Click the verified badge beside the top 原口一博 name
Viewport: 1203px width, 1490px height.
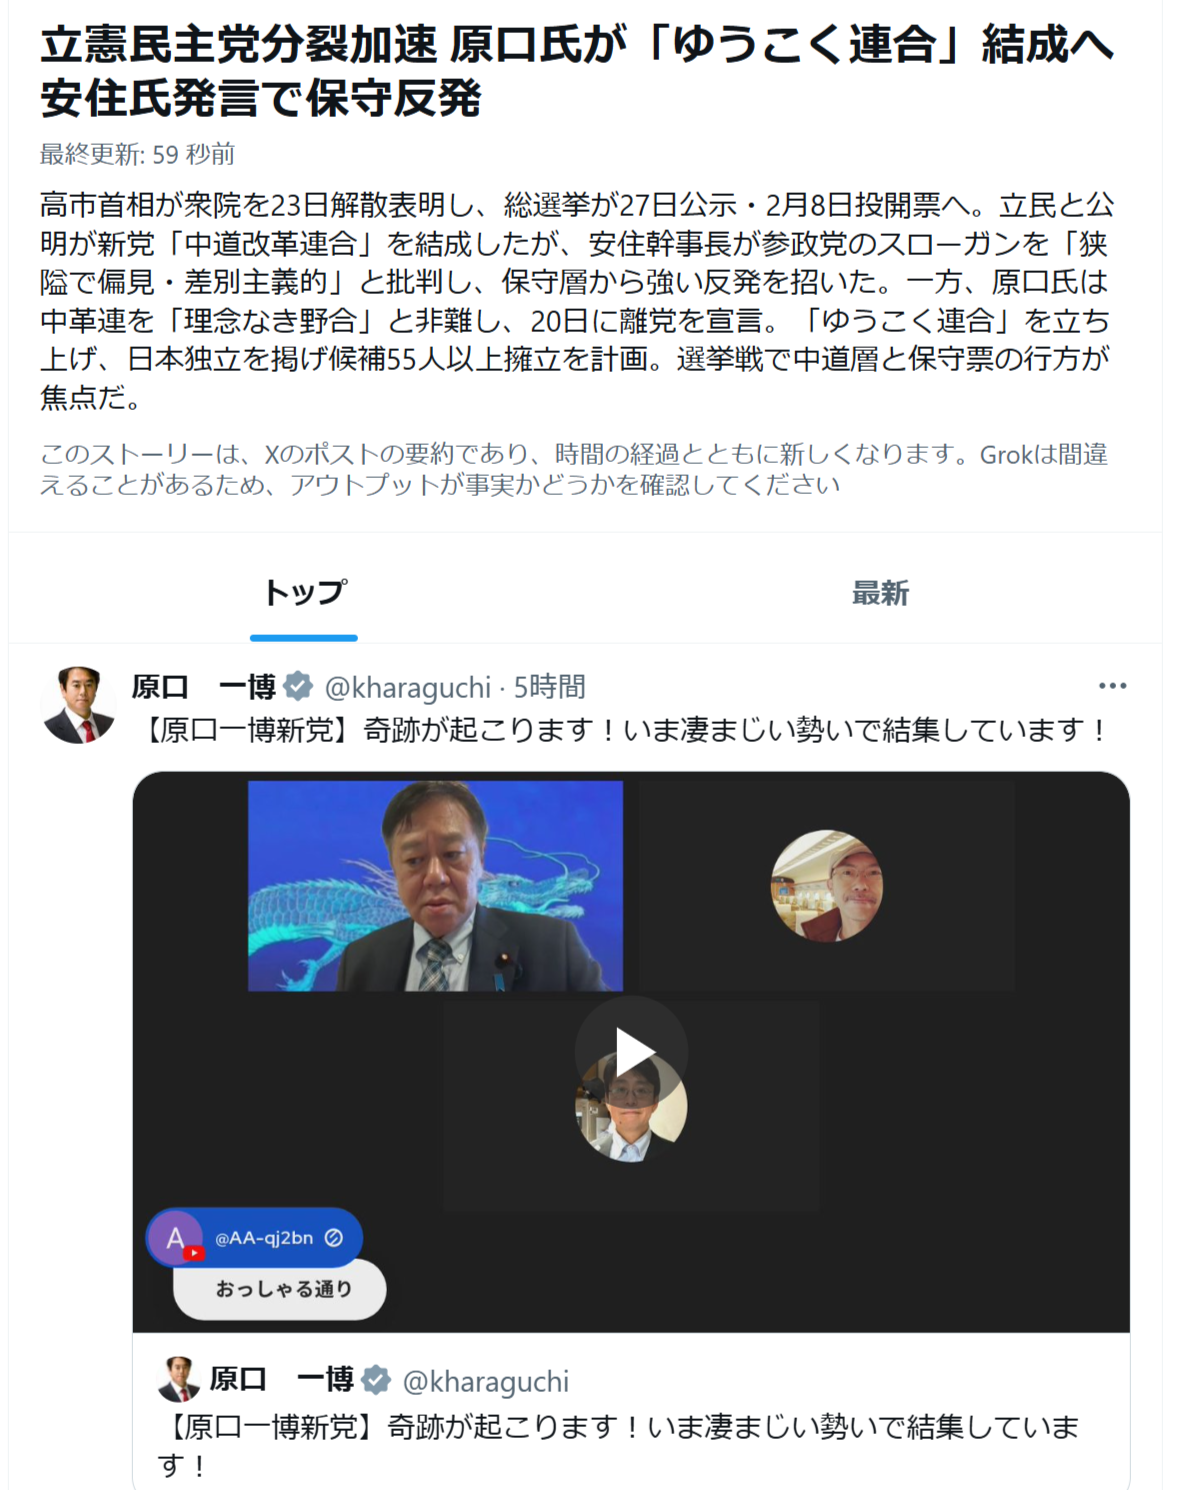coord(298,687)
